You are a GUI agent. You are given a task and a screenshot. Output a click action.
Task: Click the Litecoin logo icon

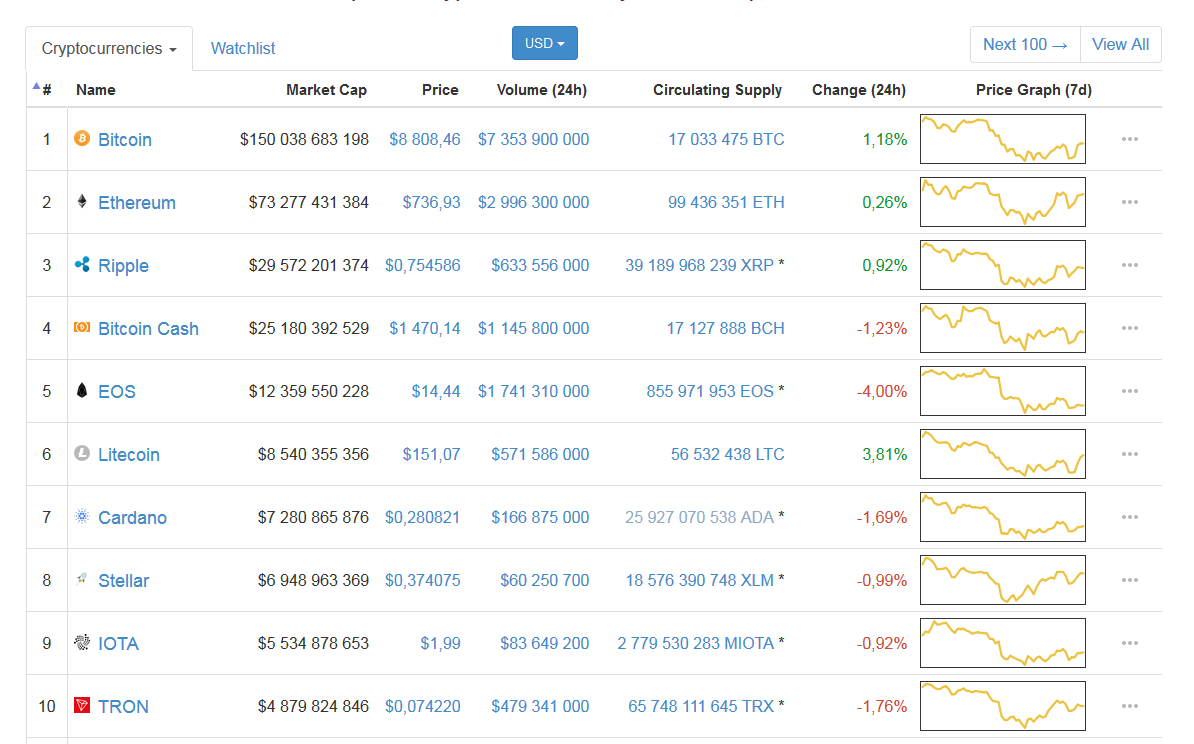click(x=81, y=453)
